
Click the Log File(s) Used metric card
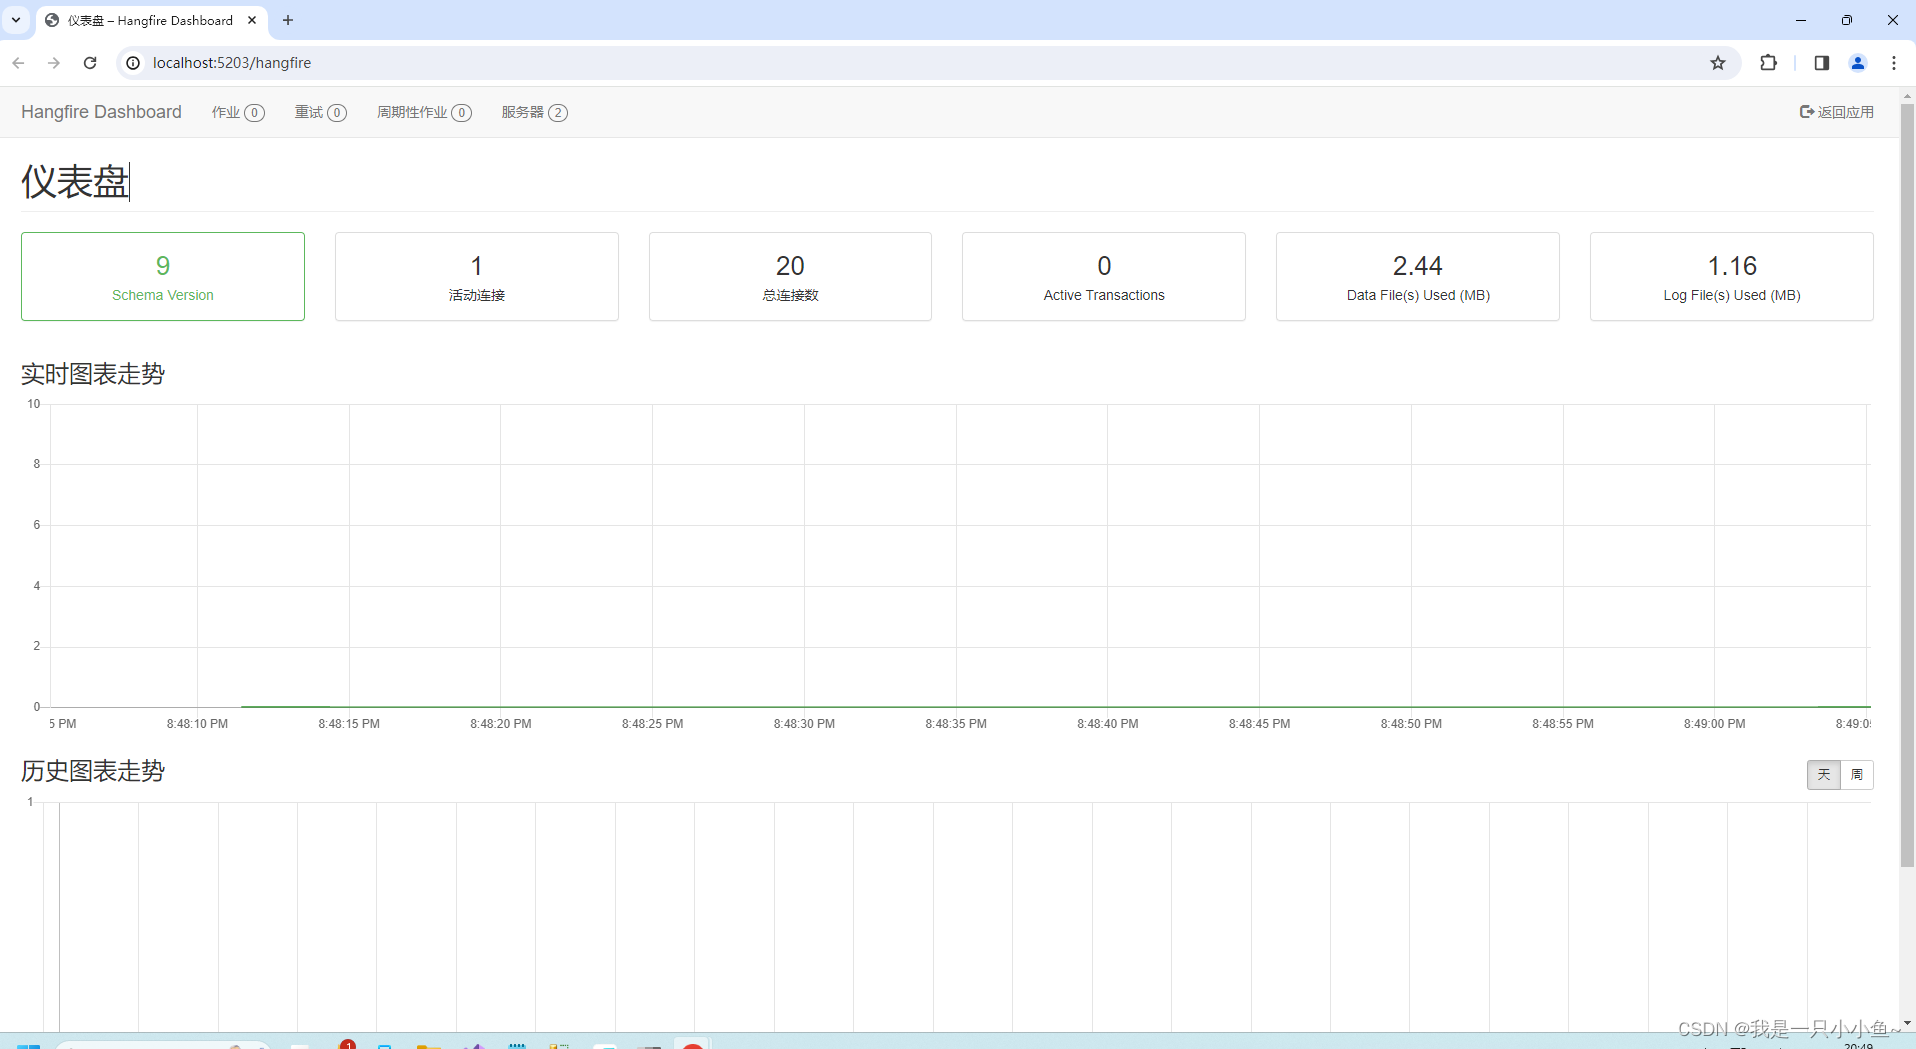(x=1732, y=277)
